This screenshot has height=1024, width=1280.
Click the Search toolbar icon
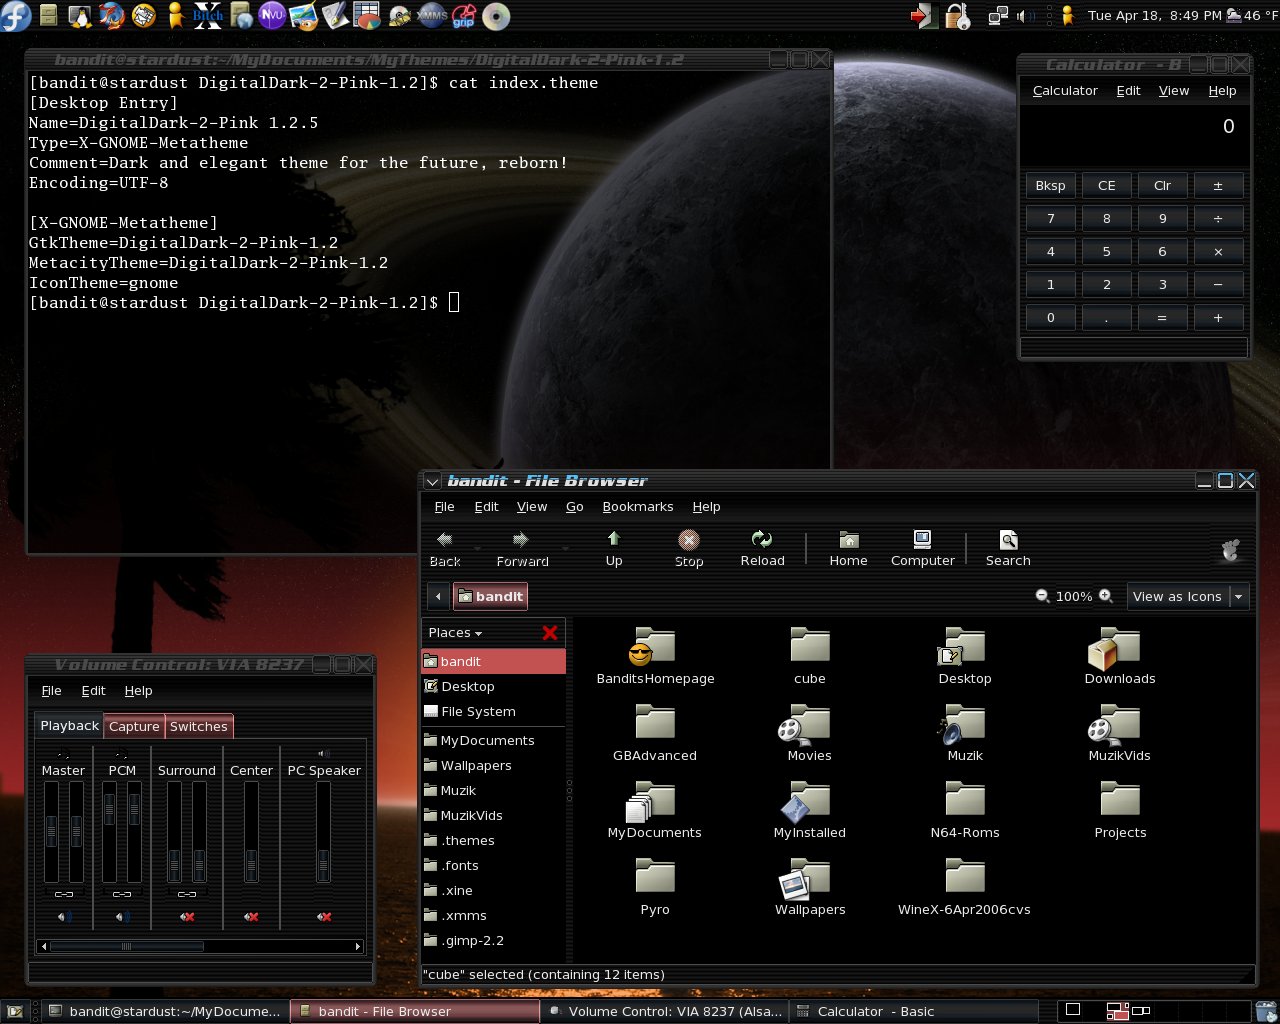pyautogui.click(x=1008, y=549)
